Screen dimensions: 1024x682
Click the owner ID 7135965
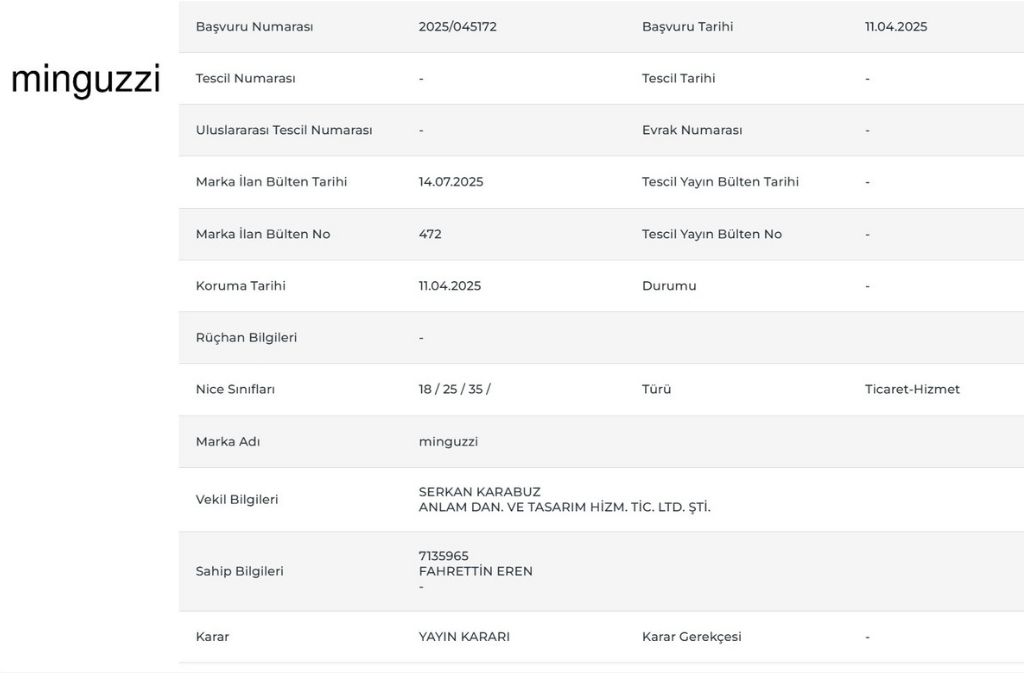[x=443, y=556]
